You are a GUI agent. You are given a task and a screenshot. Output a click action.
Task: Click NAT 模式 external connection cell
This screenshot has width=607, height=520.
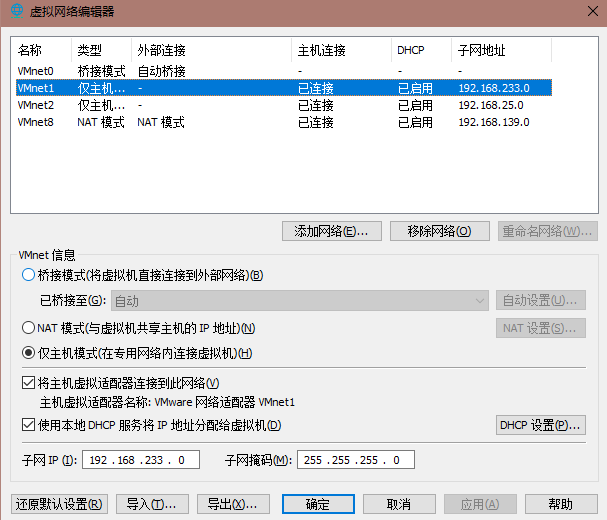click(x=161, y=122)
